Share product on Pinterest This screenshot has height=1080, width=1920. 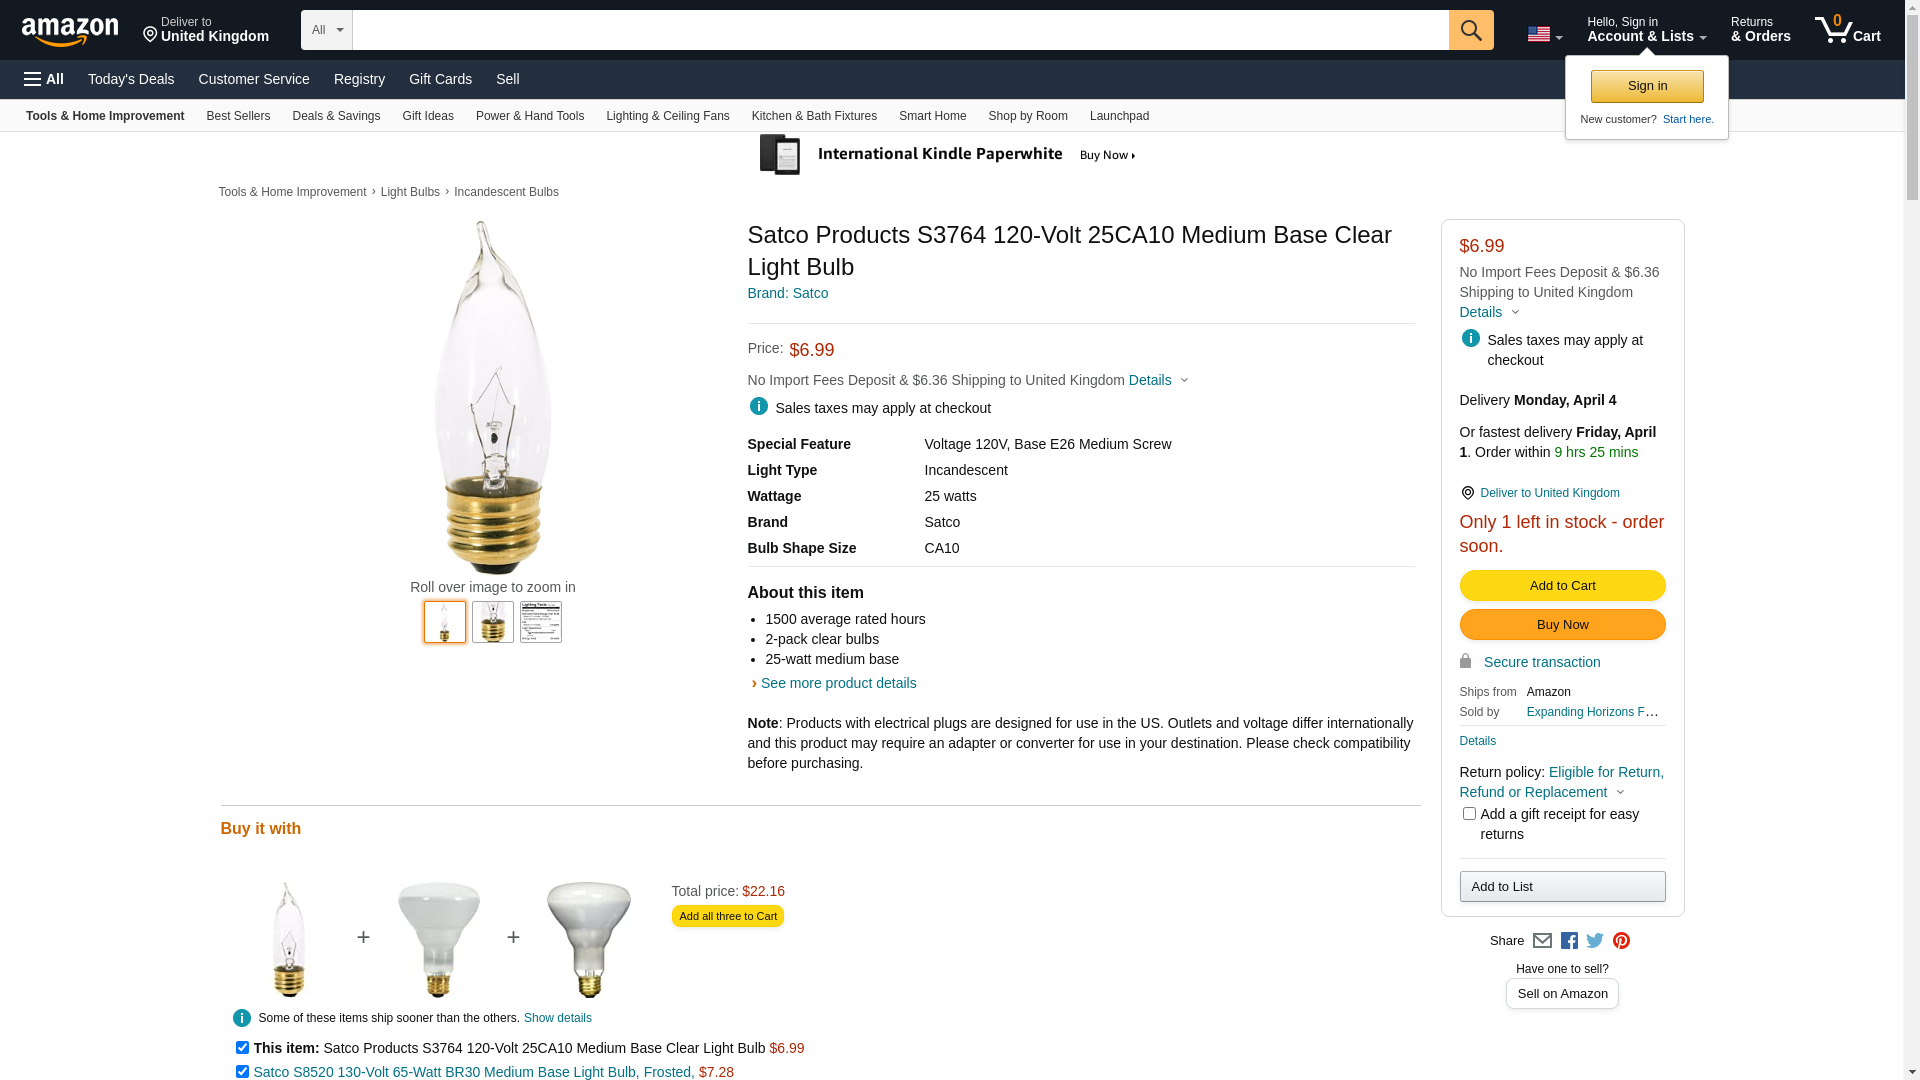tap(1621, 941)
